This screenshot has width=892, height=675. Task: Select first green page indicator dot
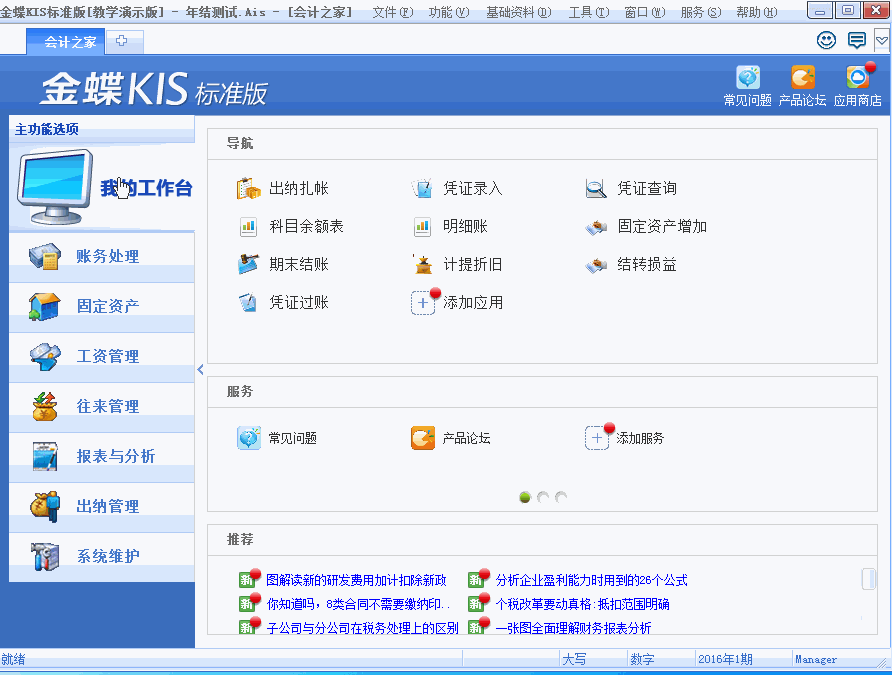pos(525,498)
